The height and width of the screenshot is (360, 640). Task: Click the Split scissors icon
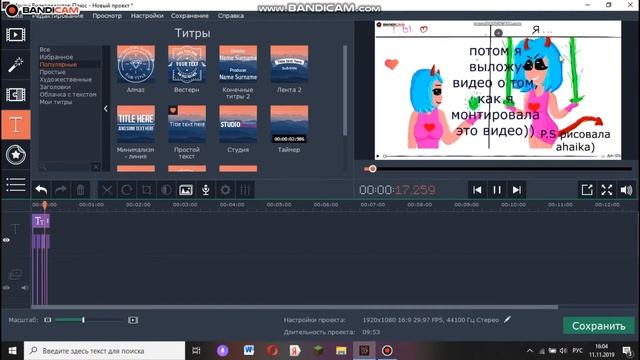point(107,190)
